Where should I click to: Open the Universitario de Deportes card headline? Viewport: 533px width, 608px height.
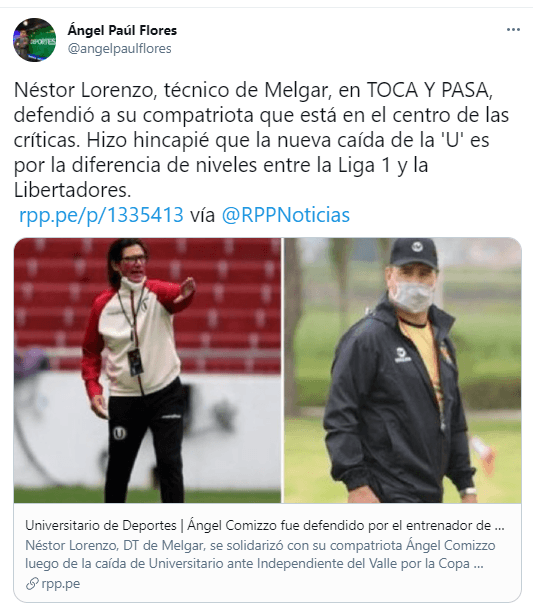(x=265, y=525)
